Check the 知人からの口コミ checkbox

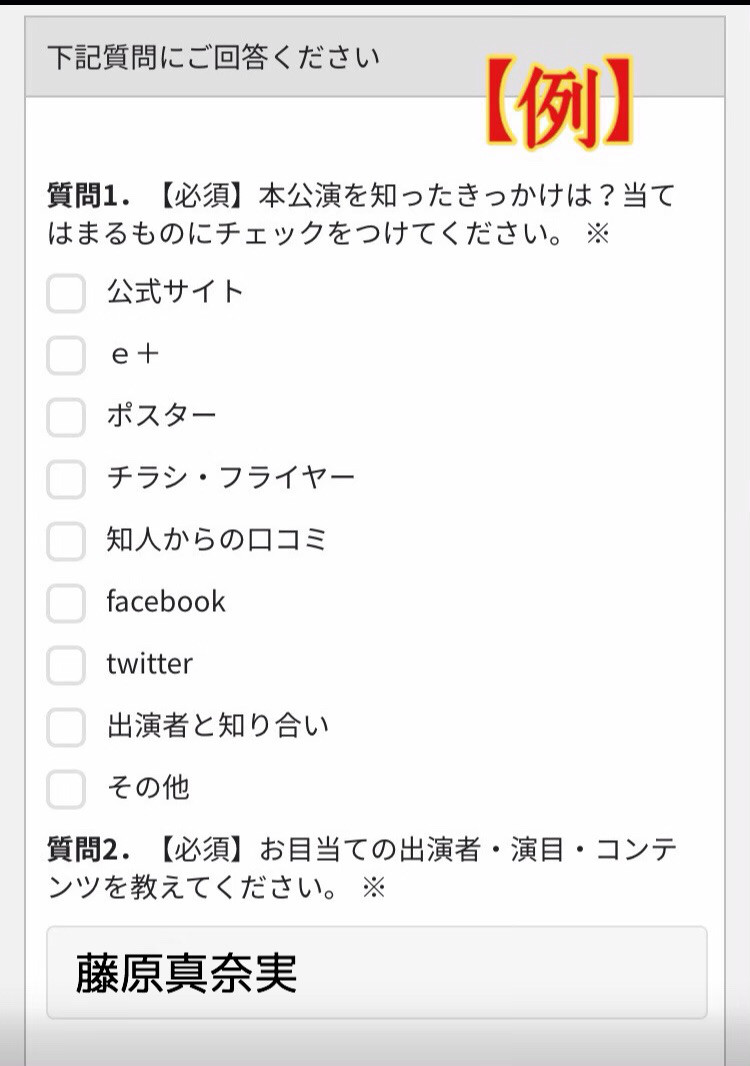coord(66,541)
